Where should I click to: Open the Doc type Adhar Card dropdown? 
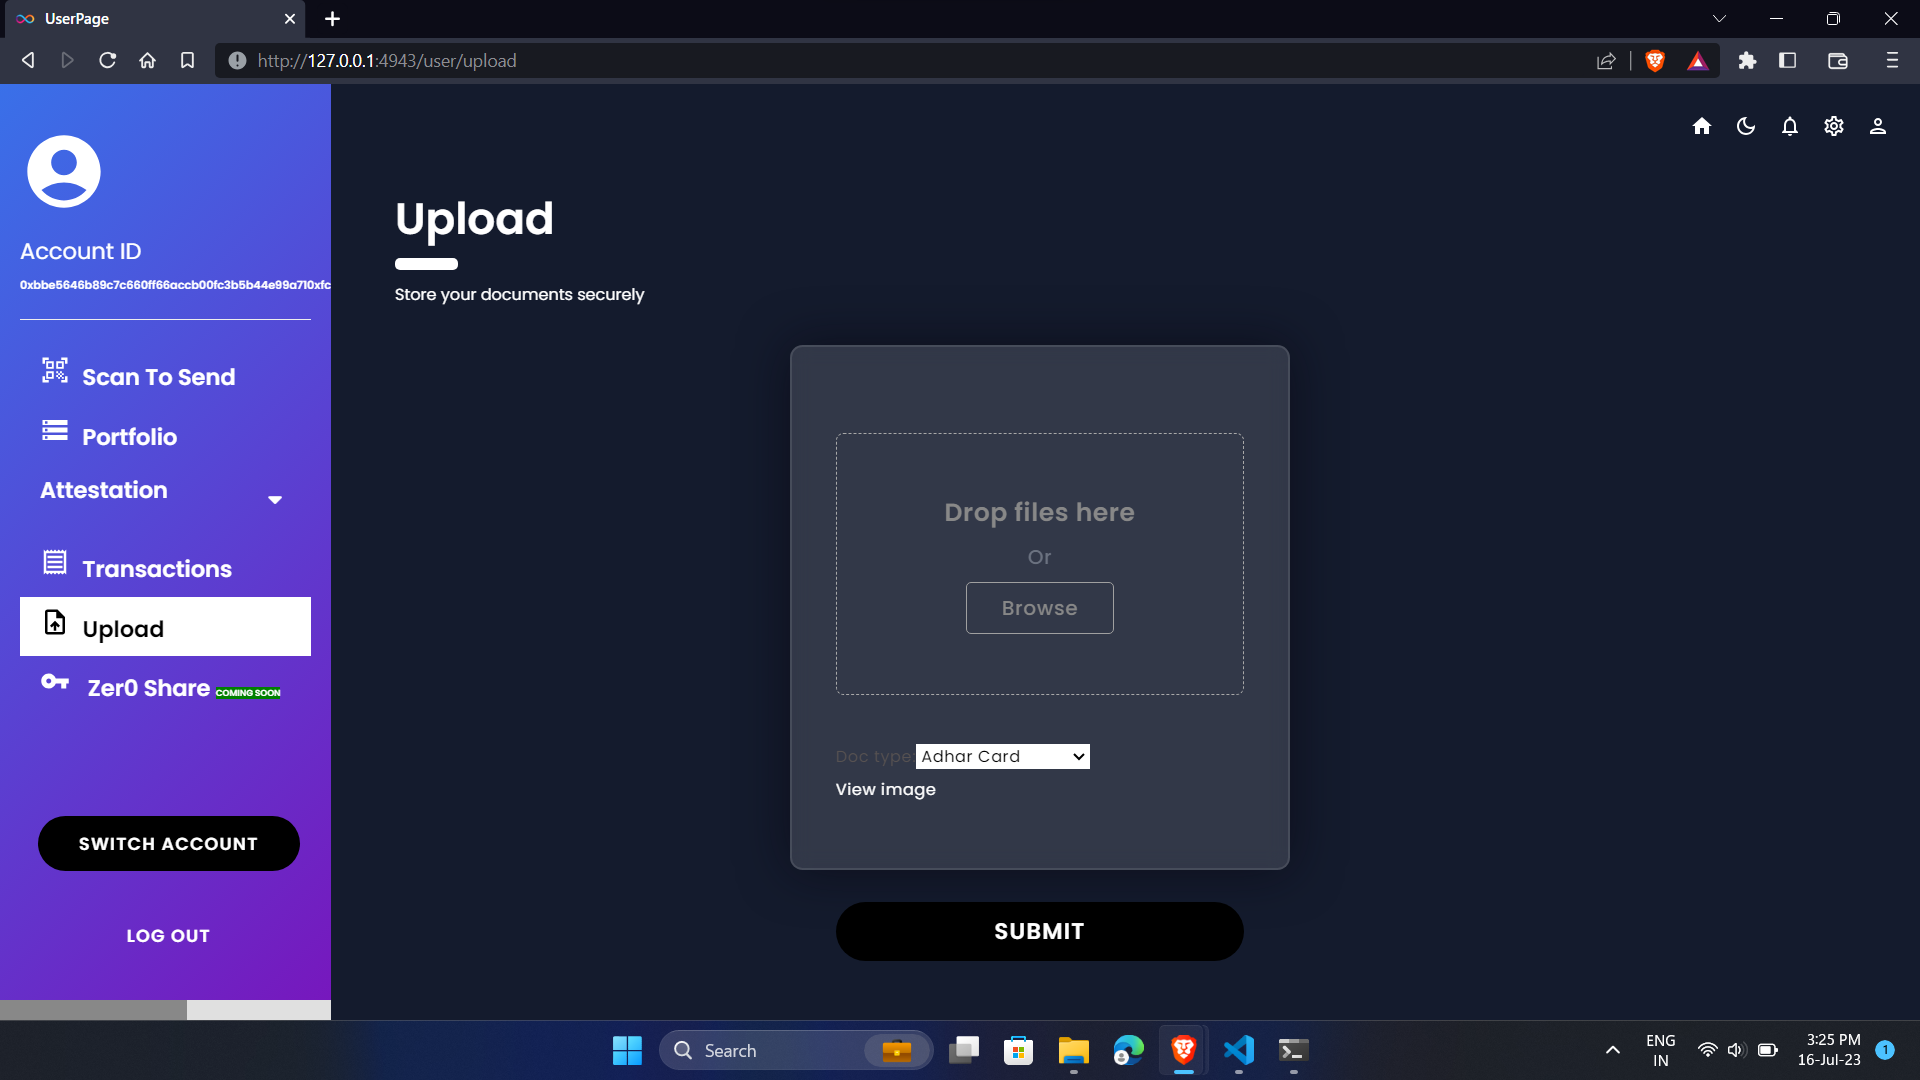click(1002, 756)
